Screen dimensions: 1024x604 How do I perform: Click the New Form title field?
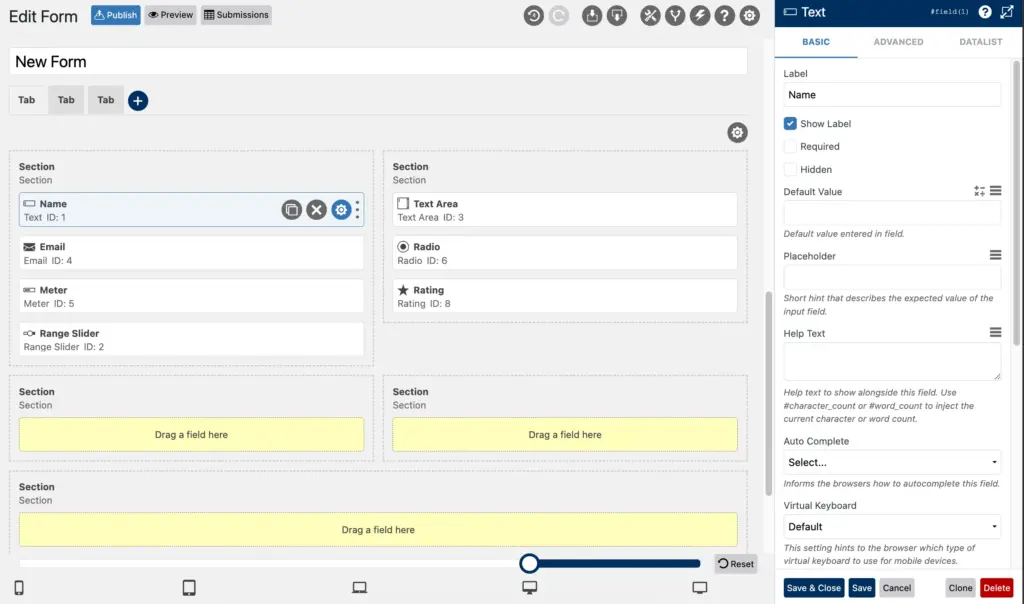380,61
